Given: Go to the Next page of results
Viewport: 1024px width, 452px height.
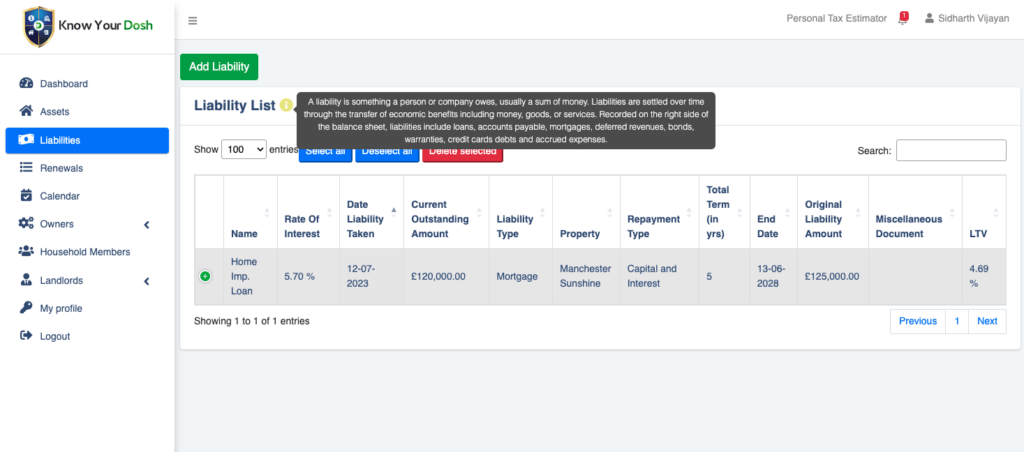Looking at the screenshot, I should point(986,321).
